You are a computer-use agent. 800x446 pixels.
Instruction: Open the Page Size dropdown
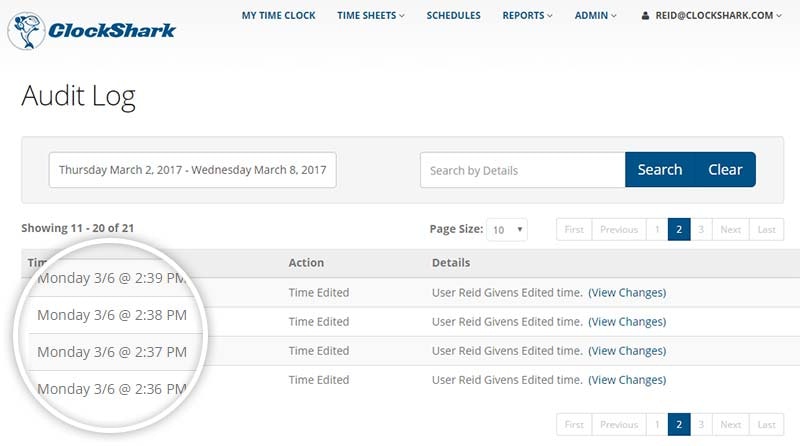[x=507, y=230]
